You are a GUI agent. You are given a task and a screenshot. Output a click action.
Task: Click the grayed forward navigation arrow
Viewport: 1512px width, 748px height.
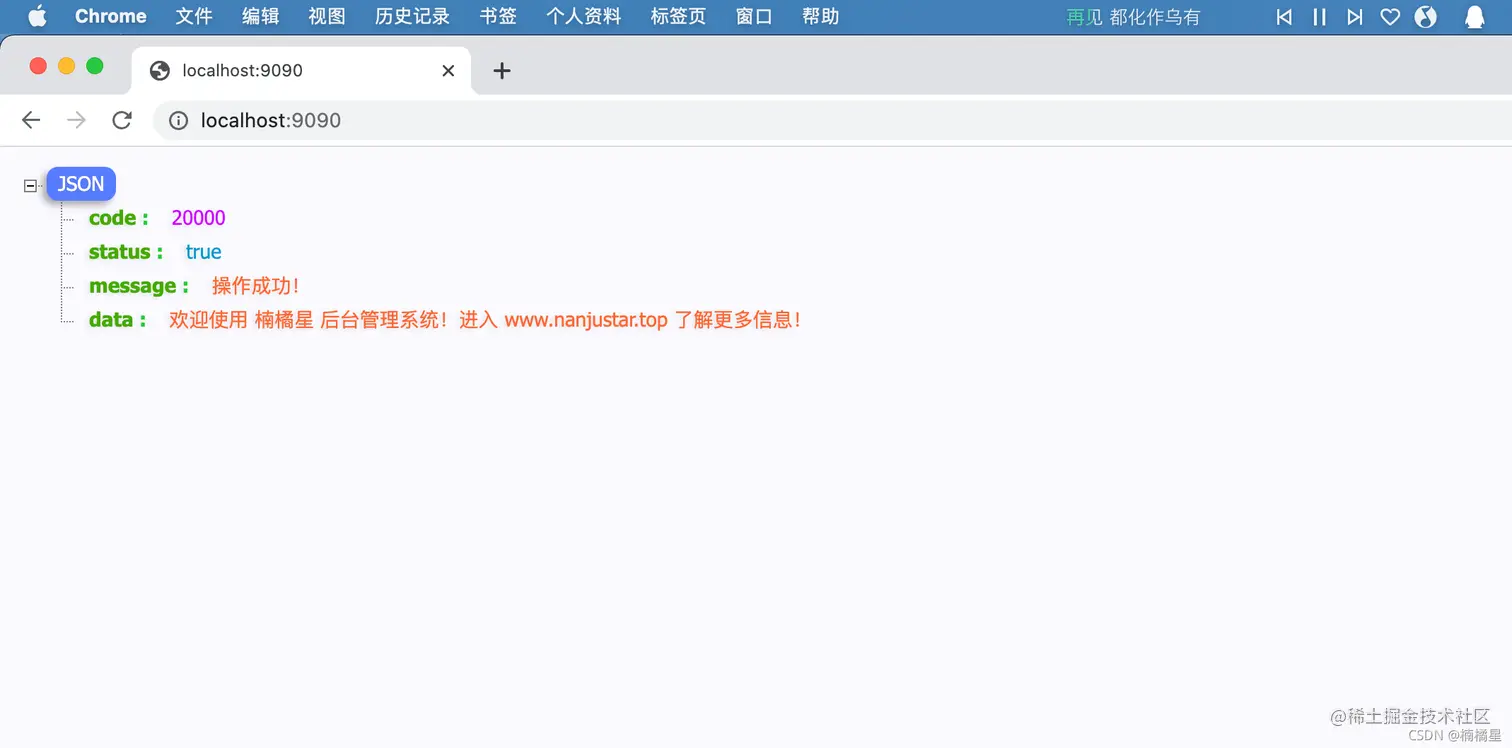[76, 120]
